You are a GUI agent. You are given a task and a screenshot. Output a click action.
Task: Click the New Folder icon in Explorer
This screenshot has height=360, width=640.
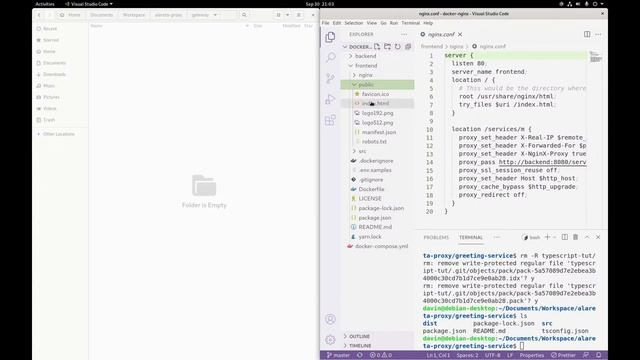(x=387, y=47)
